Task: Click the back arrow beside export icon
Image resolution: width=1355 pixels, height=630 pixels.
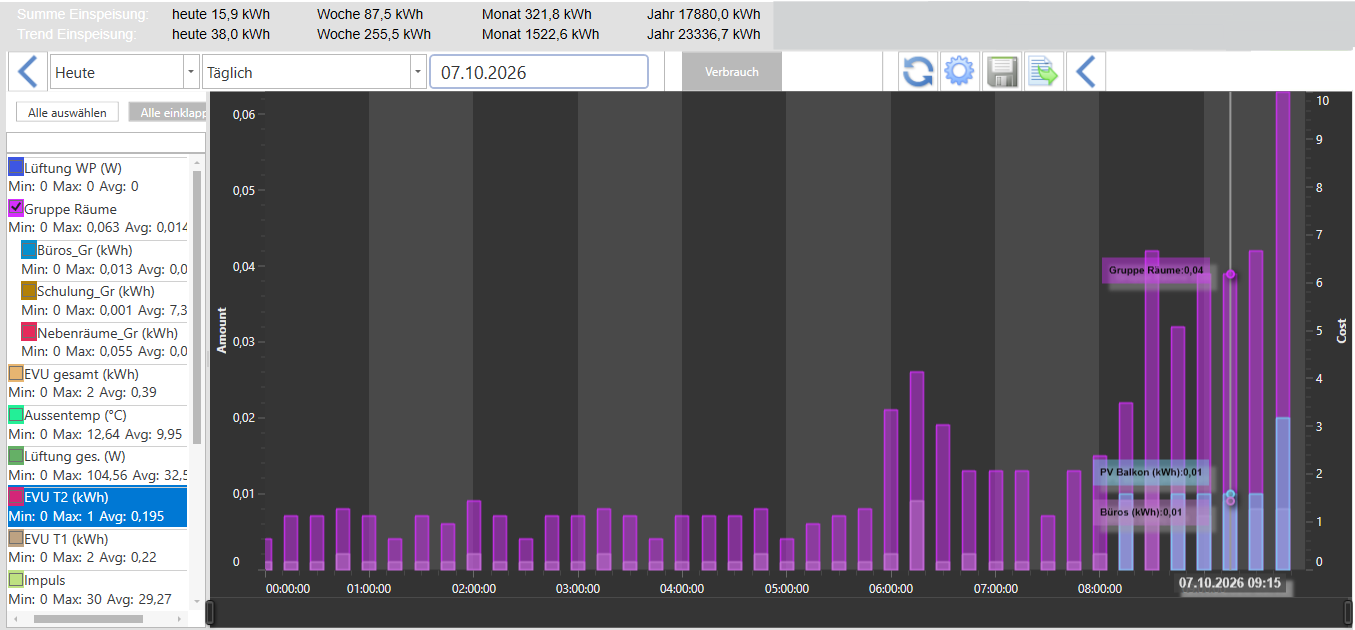Action: pos(1085,72)
